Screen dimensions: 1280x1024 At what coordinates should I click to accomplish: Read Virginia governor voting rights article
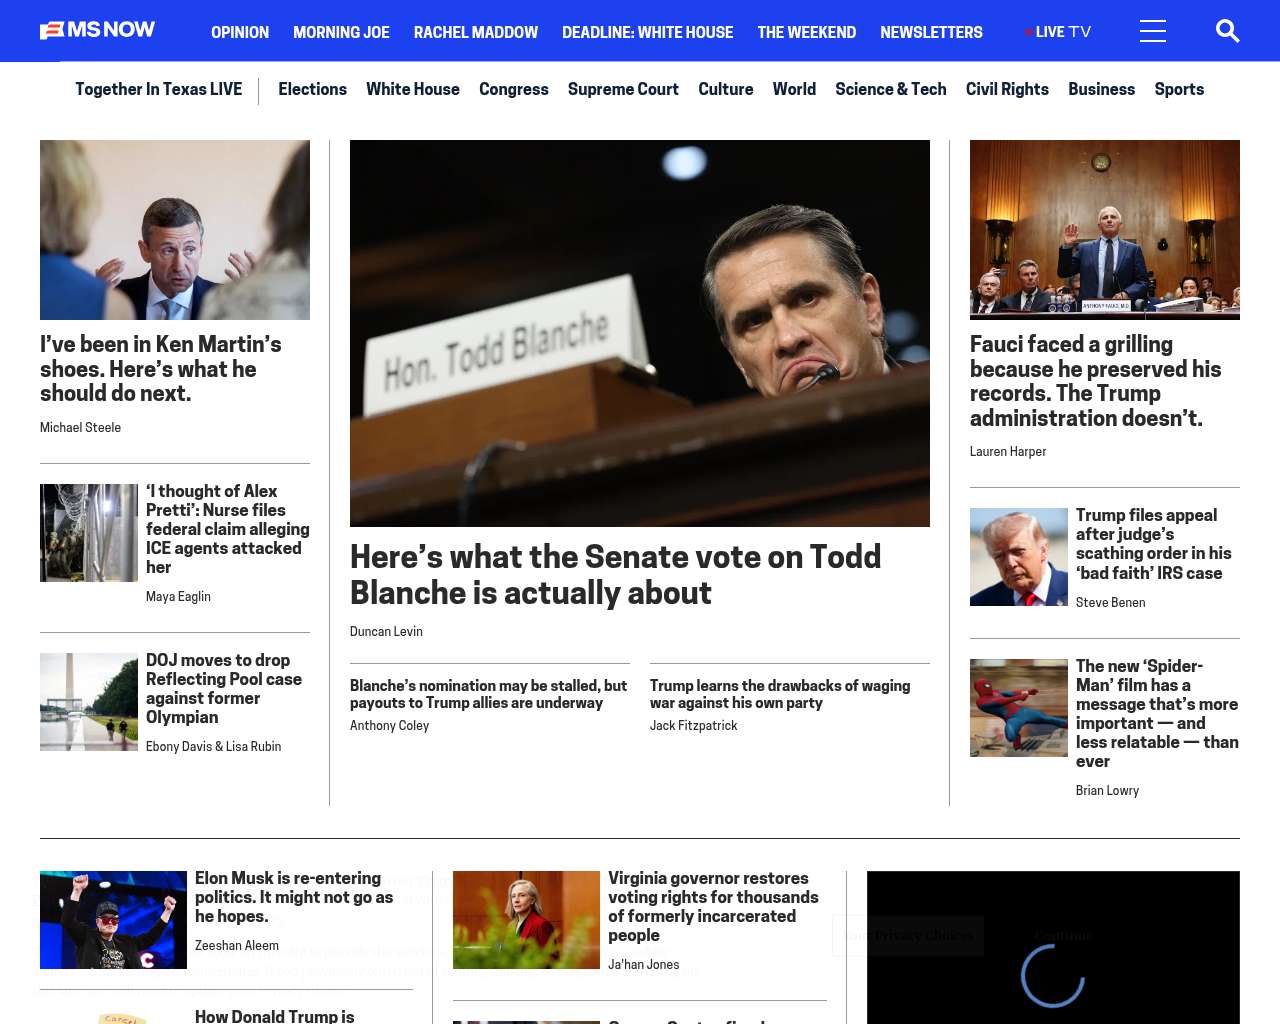(713, 907)
